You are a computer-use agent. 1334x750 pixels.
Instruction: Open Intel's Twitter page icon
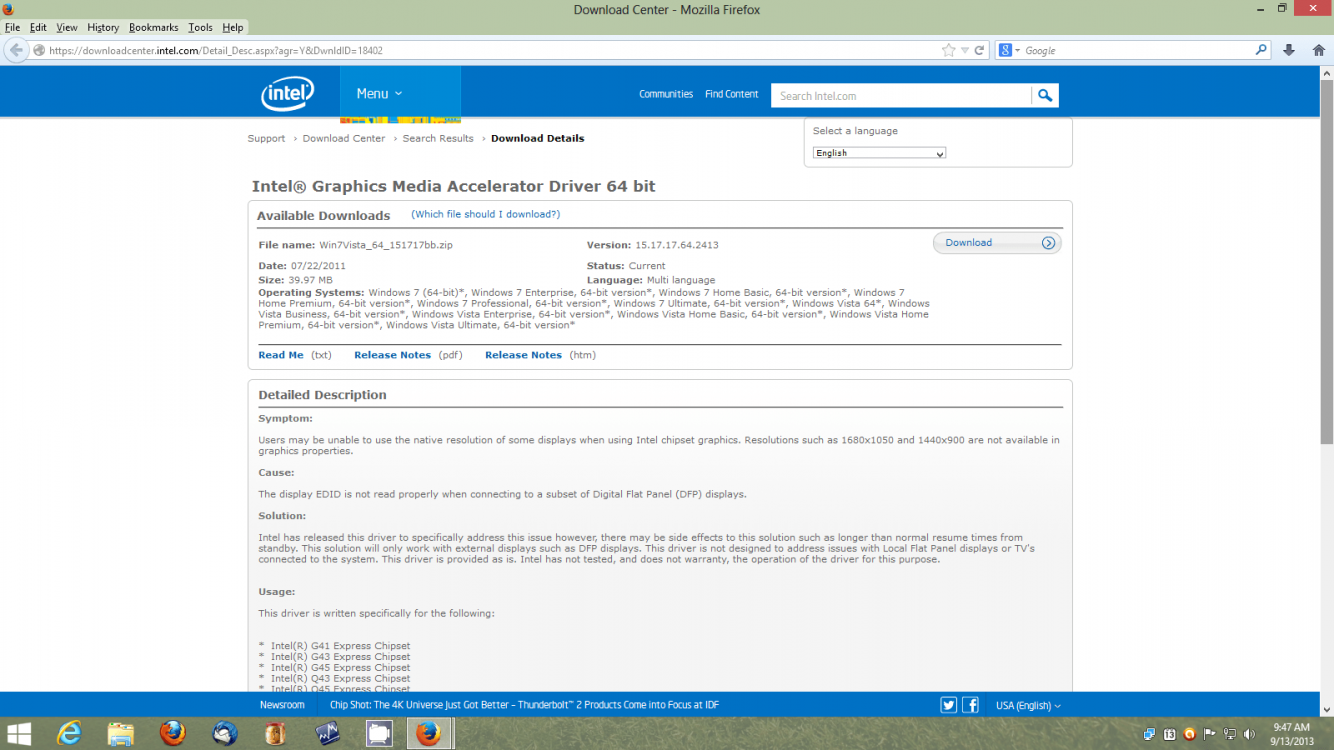(x=949, y=705)
